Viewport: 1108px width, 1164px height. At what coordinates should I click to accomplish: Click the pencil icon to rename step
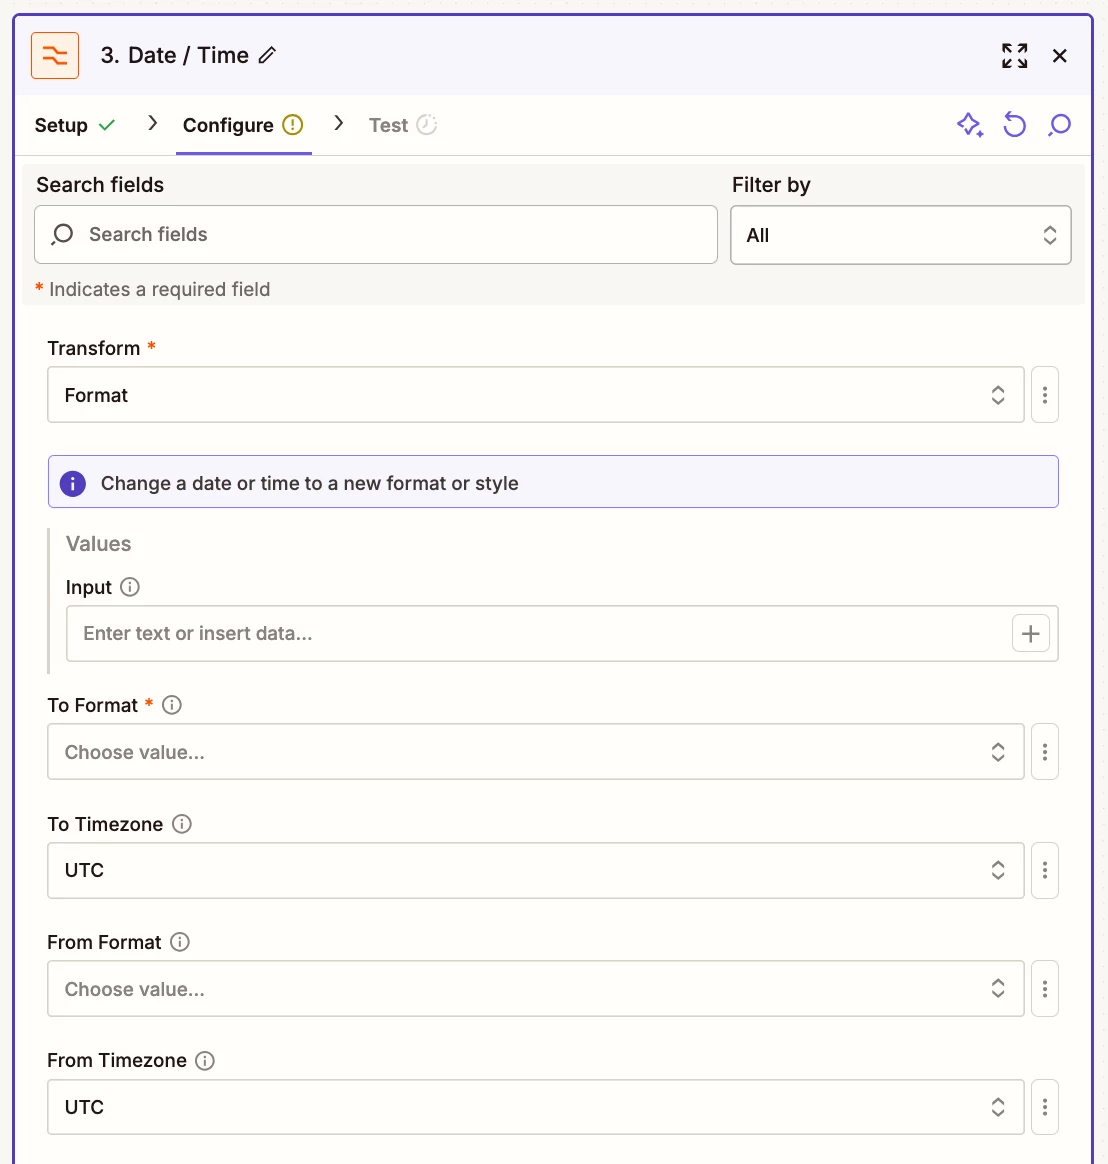267,56
